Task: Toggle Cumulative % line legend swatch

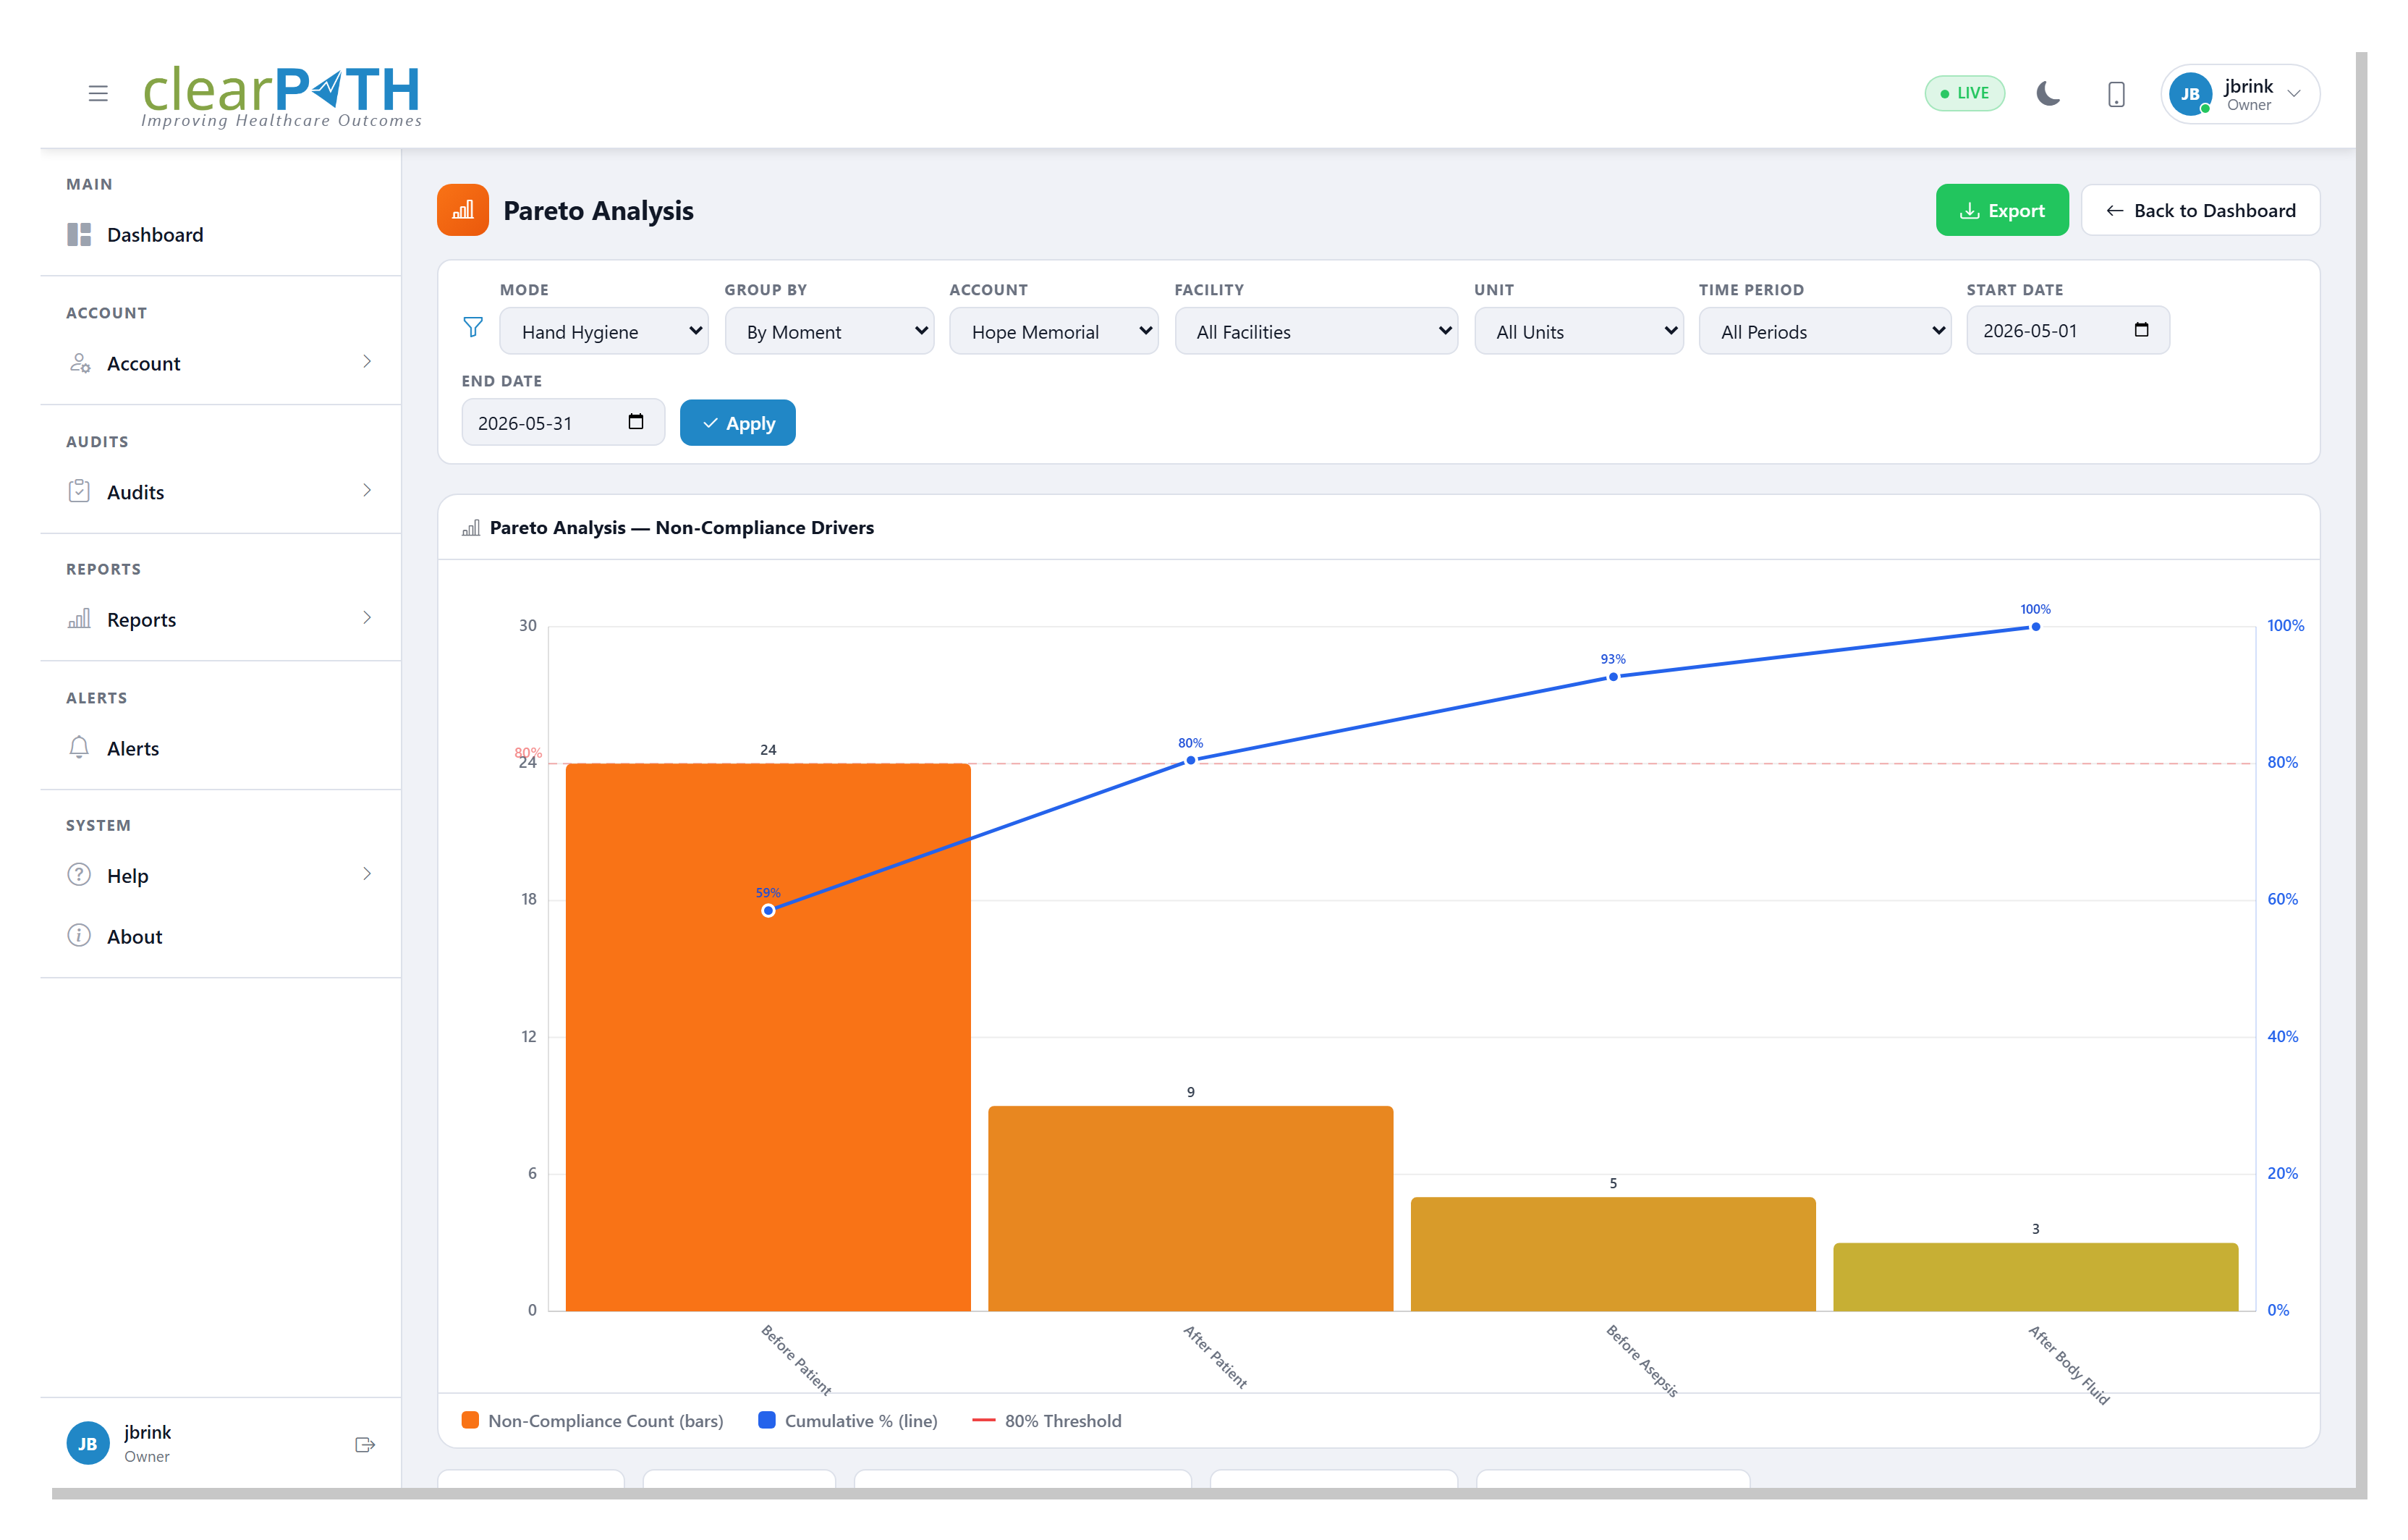Action: point(767,1421)
